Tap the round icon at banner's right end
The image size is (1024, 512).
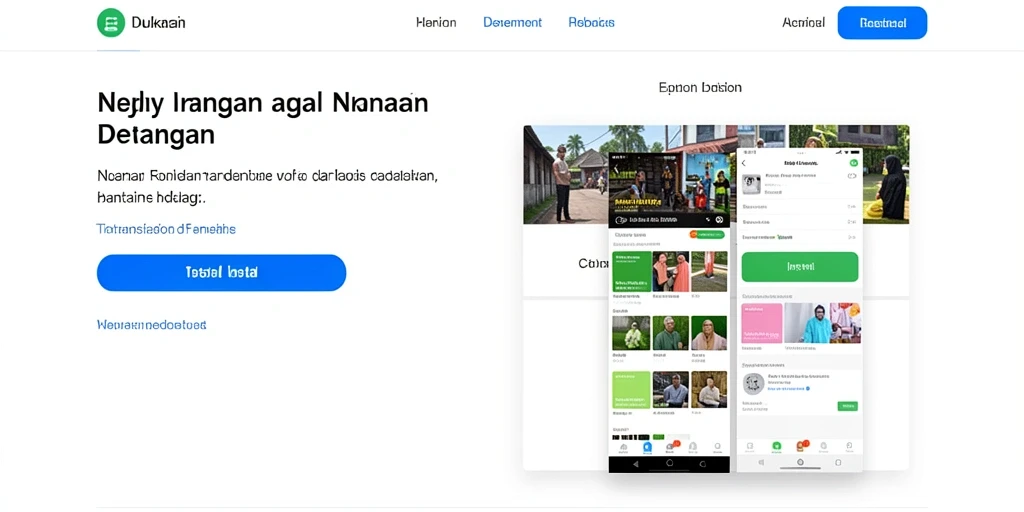click(x=719, y=220)
